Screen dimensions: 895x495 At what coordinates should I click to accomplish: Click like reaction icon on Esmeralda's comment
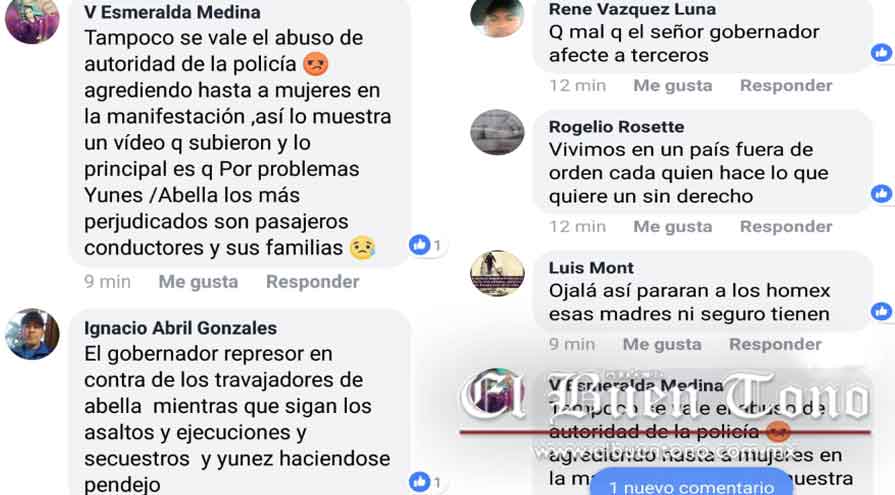click(420, 245)
